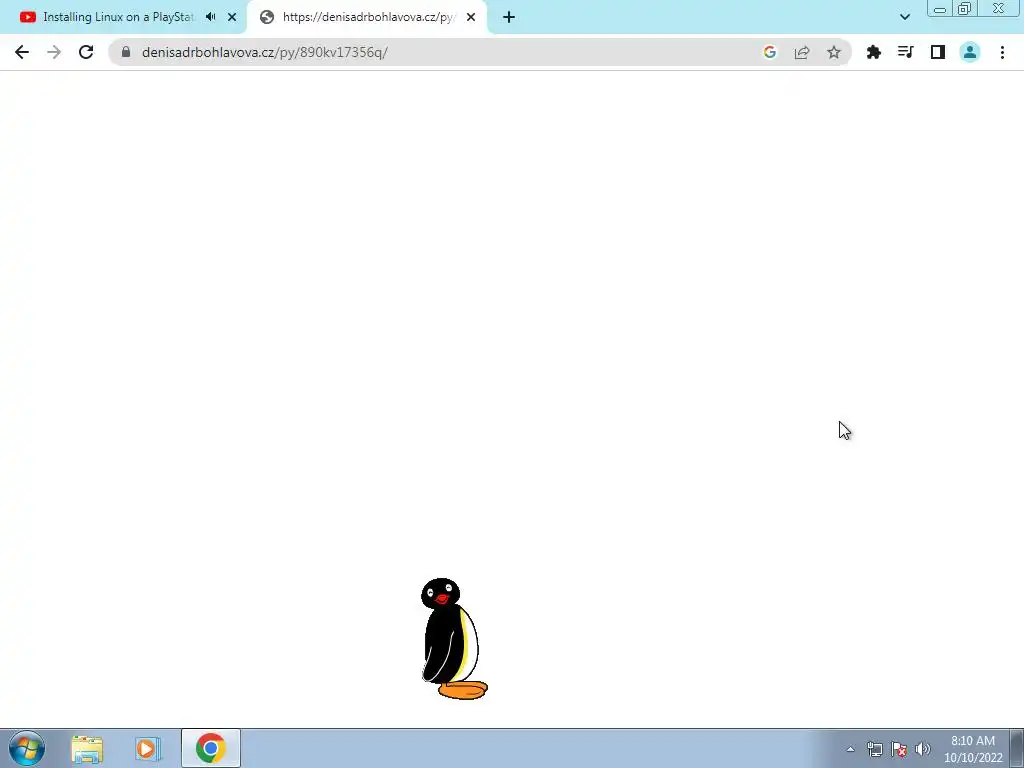
Task: Go back to the previous page
Action: [22, 52]
